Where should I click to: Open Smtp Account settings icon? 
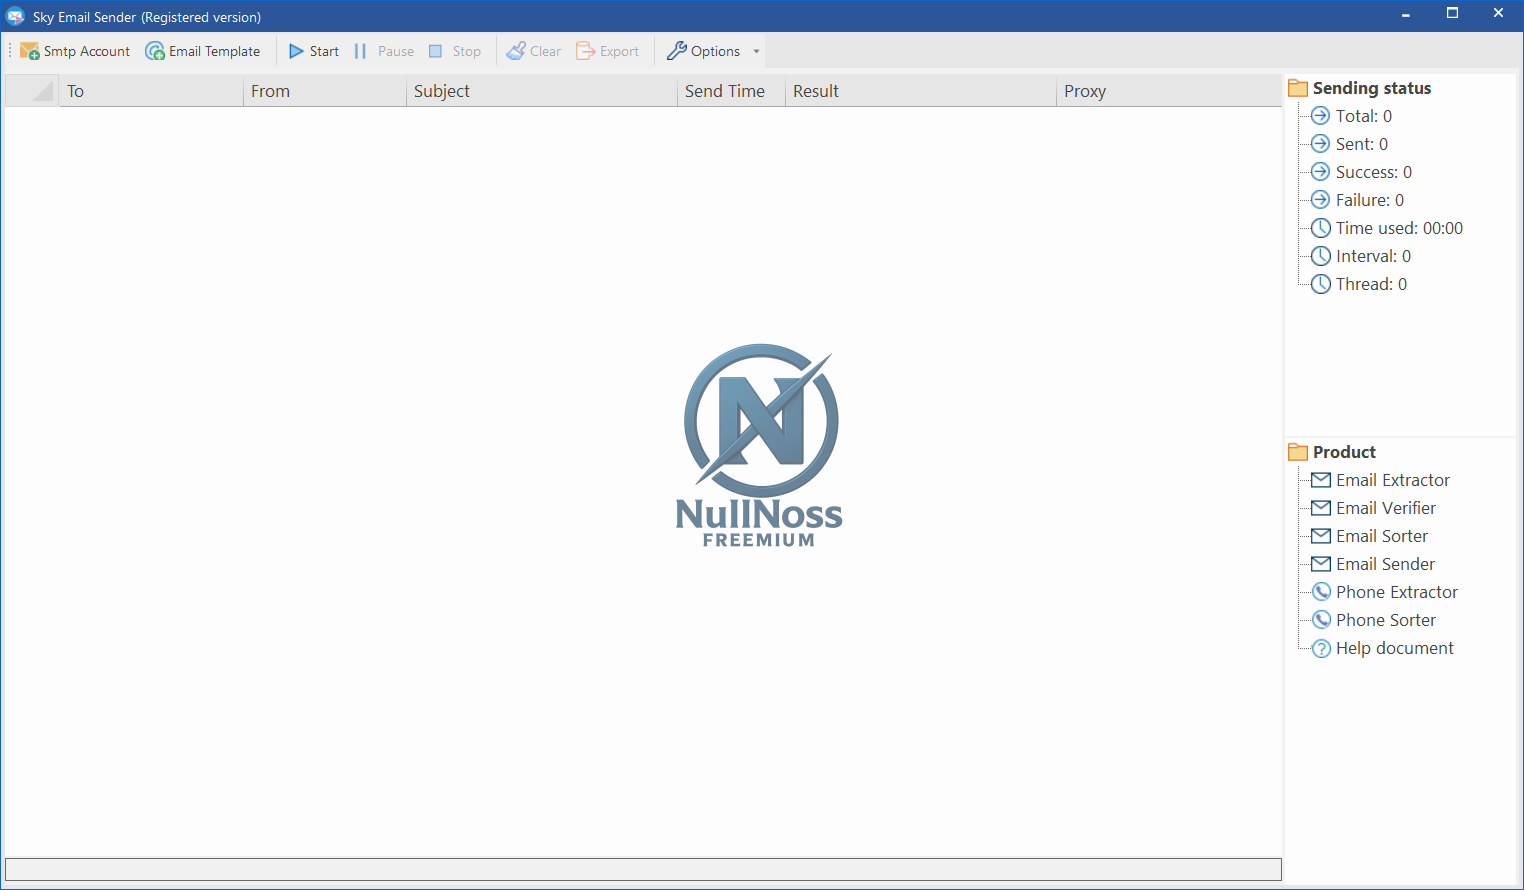[30, 51]
